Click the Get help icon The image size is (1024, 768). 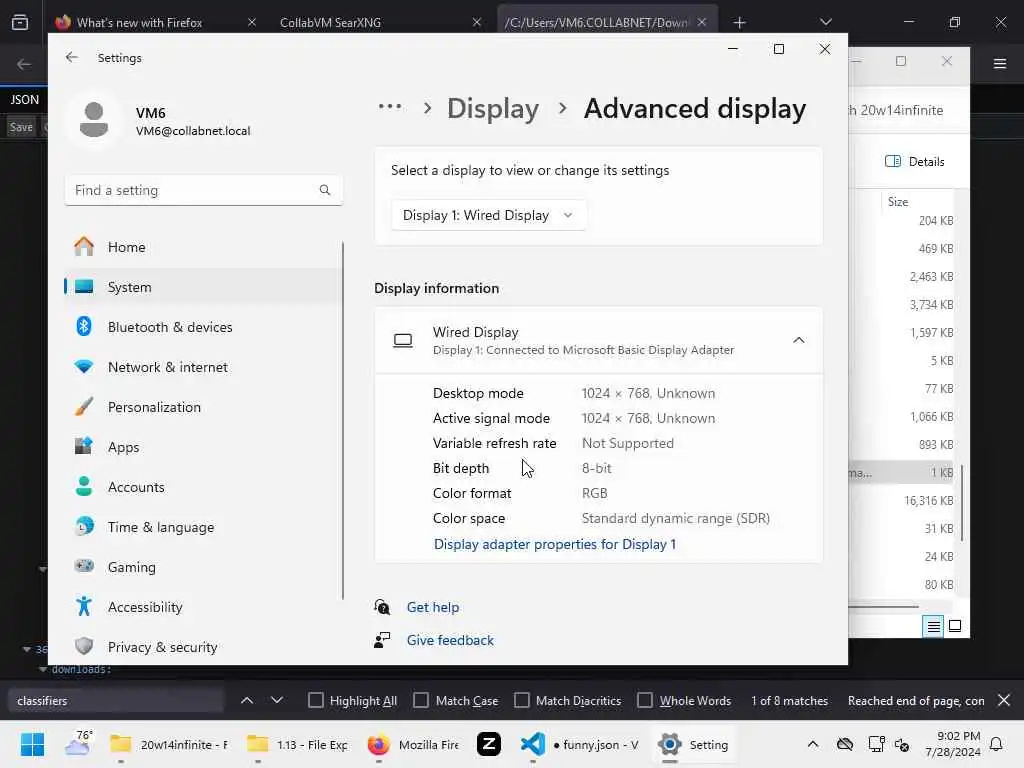point(382,607)
